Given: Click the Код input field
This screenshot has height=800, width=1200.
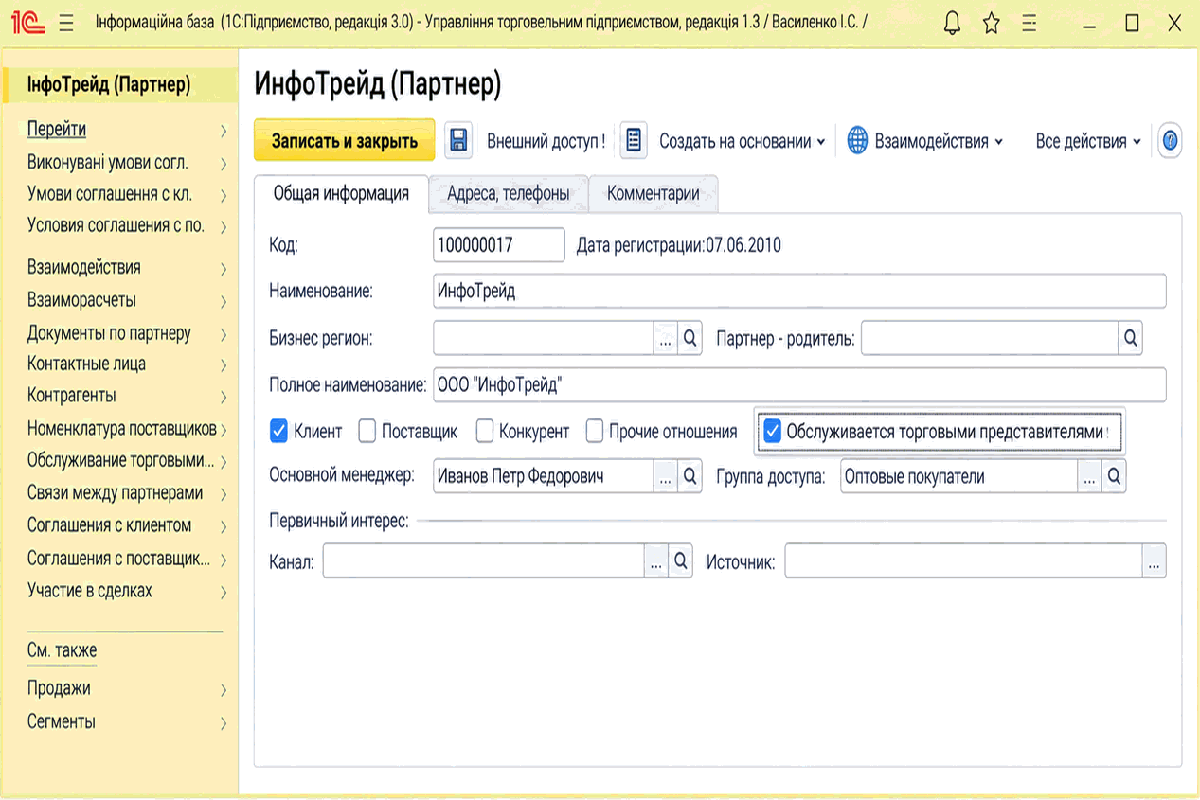Looking at the screenshot, I should pos(499,246).
